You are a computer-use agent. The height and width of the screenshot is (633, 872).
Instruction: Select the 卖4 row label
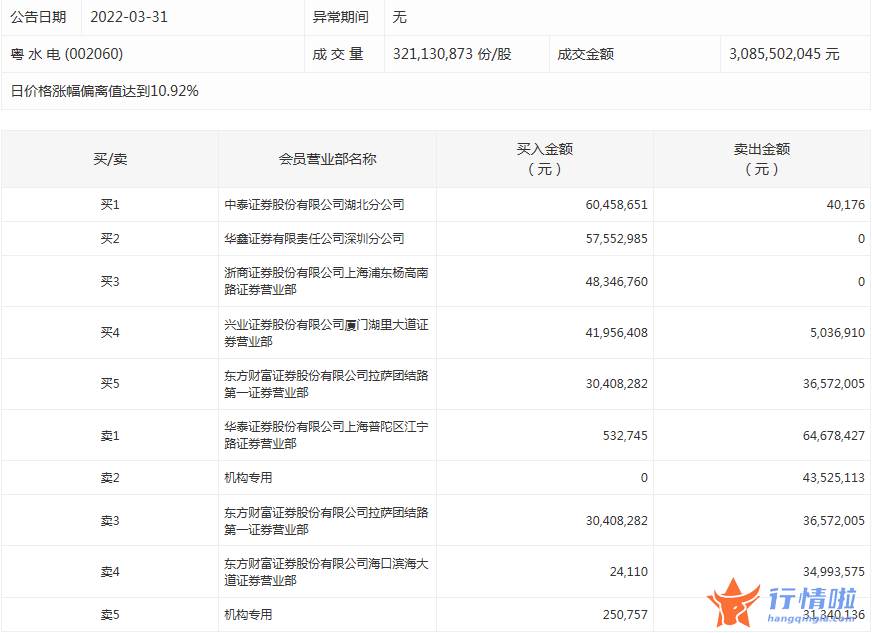coord(110,572)
